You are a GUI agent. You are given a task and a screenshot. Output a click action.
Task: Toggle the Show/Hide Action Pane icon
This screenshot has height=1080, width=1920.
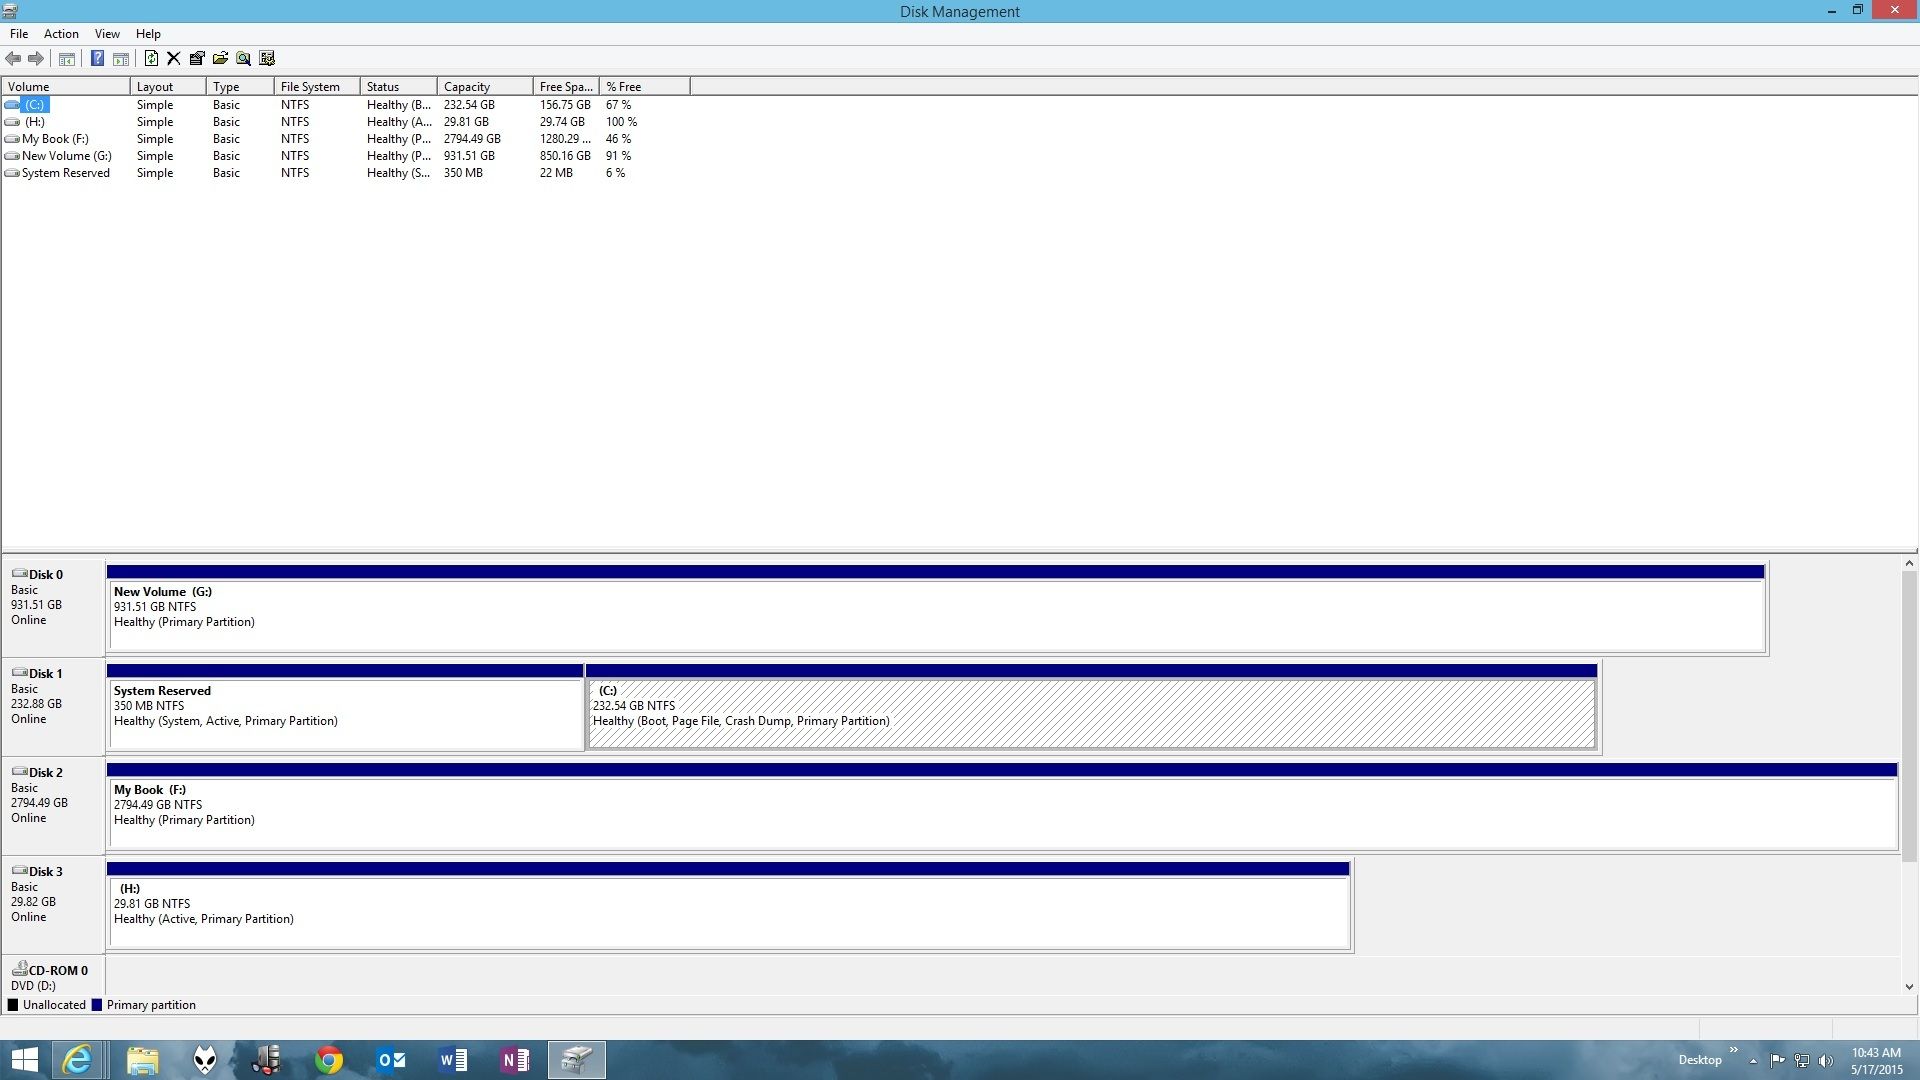tap(121, 59)
